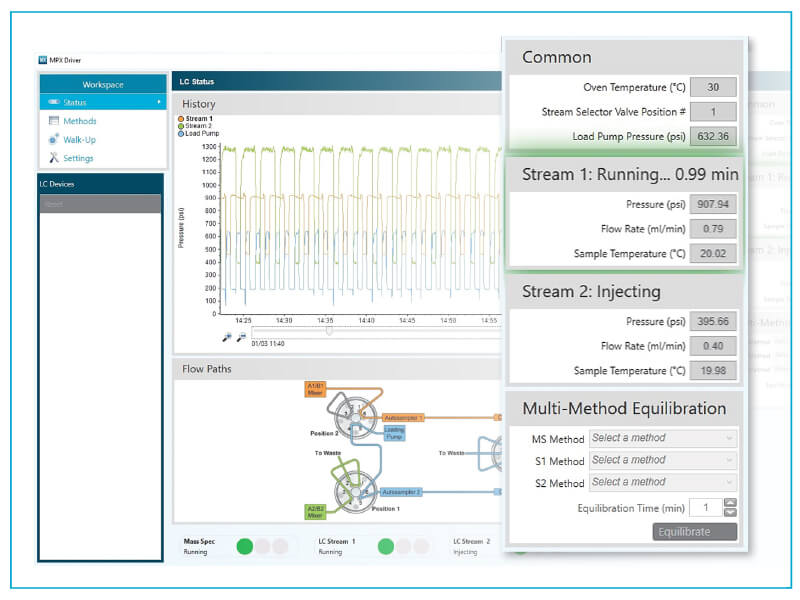800x600 pixels.
Task: Increase Equilibration Time with up arrow
Action: point(730,503)
